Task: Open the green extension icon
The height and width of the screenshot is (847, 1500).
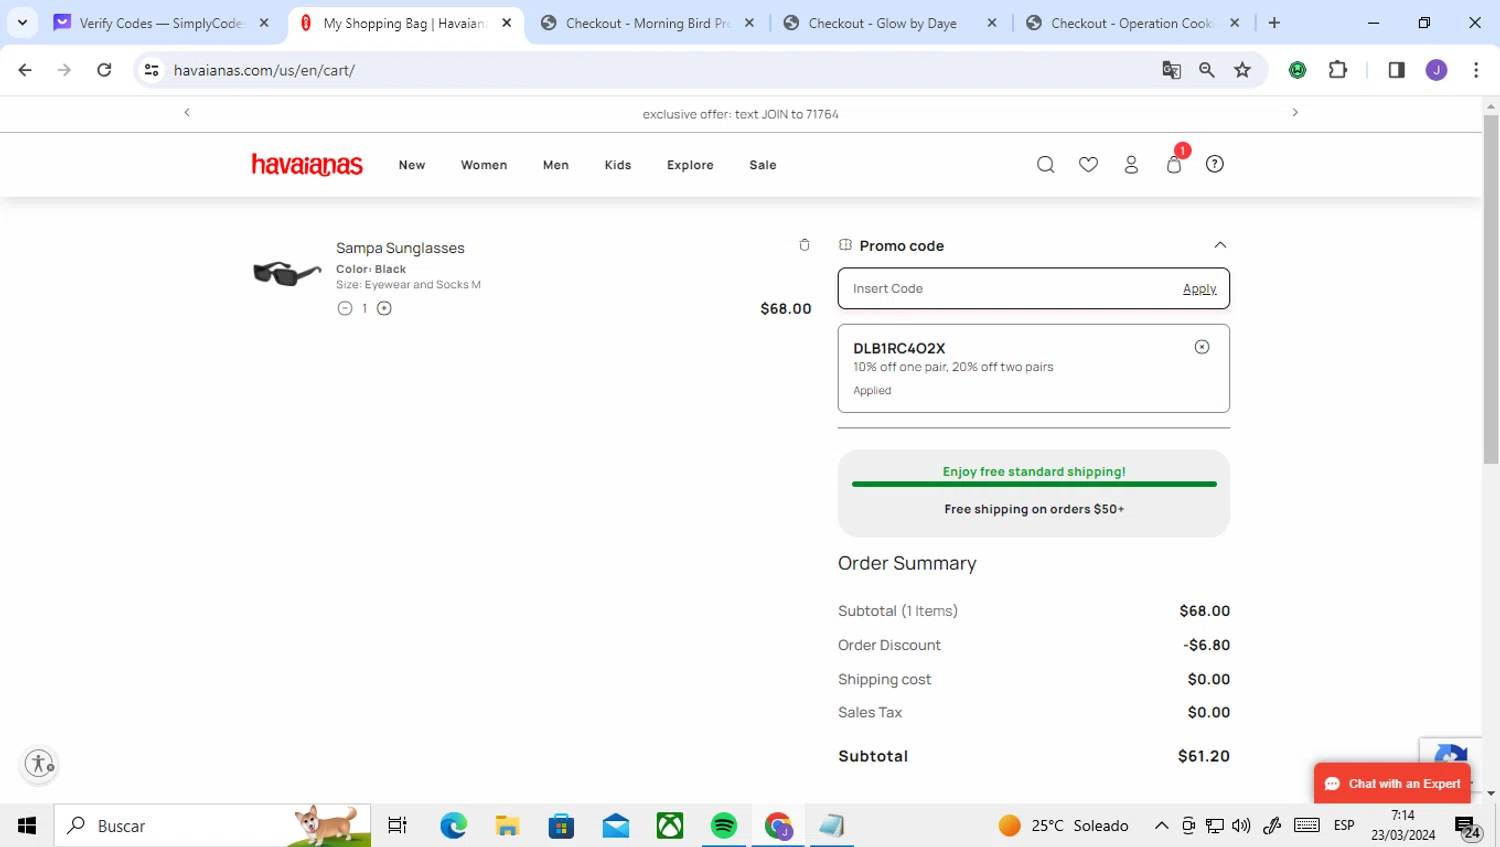Action: point(1298,70)
